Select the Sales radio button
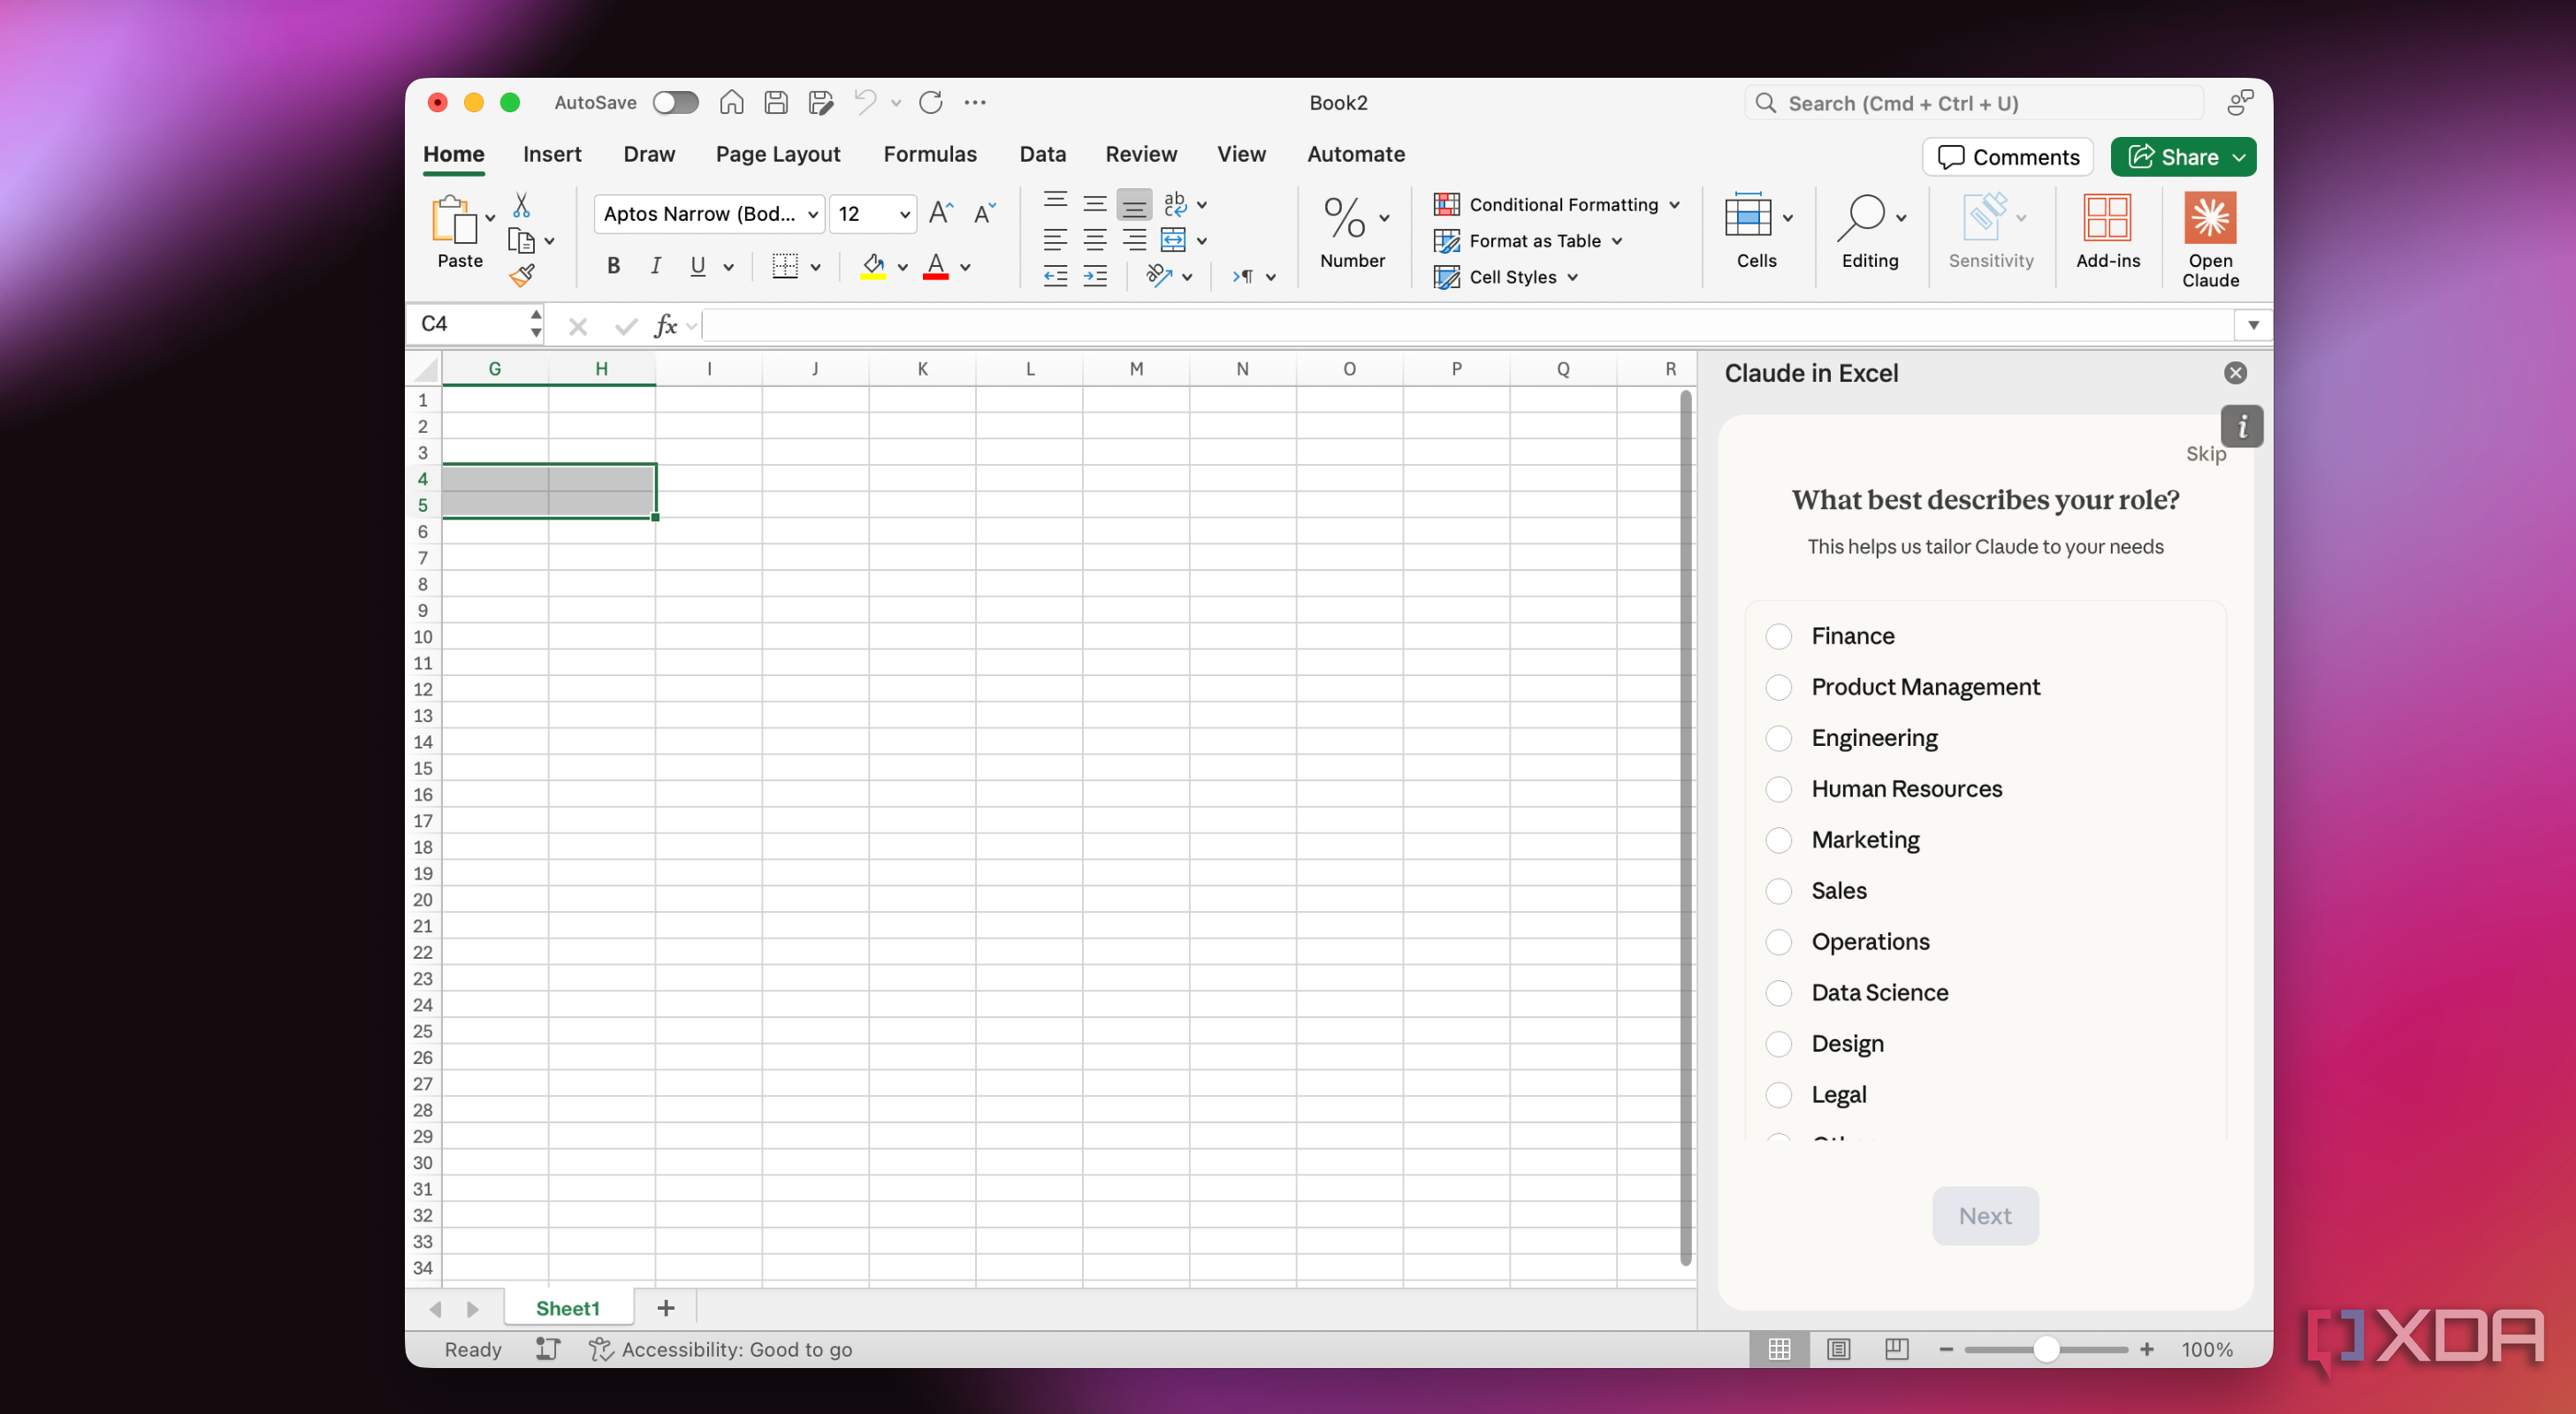 coord(1778,891)
